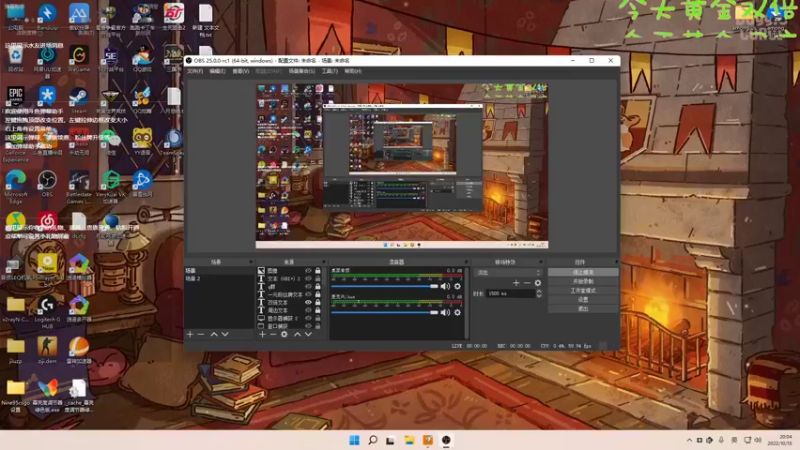Image resolution: width=800 pixels, height=450 pixels.
Task: Add a new scene with the Scenes plus icon
Action: tap(190, 334)
